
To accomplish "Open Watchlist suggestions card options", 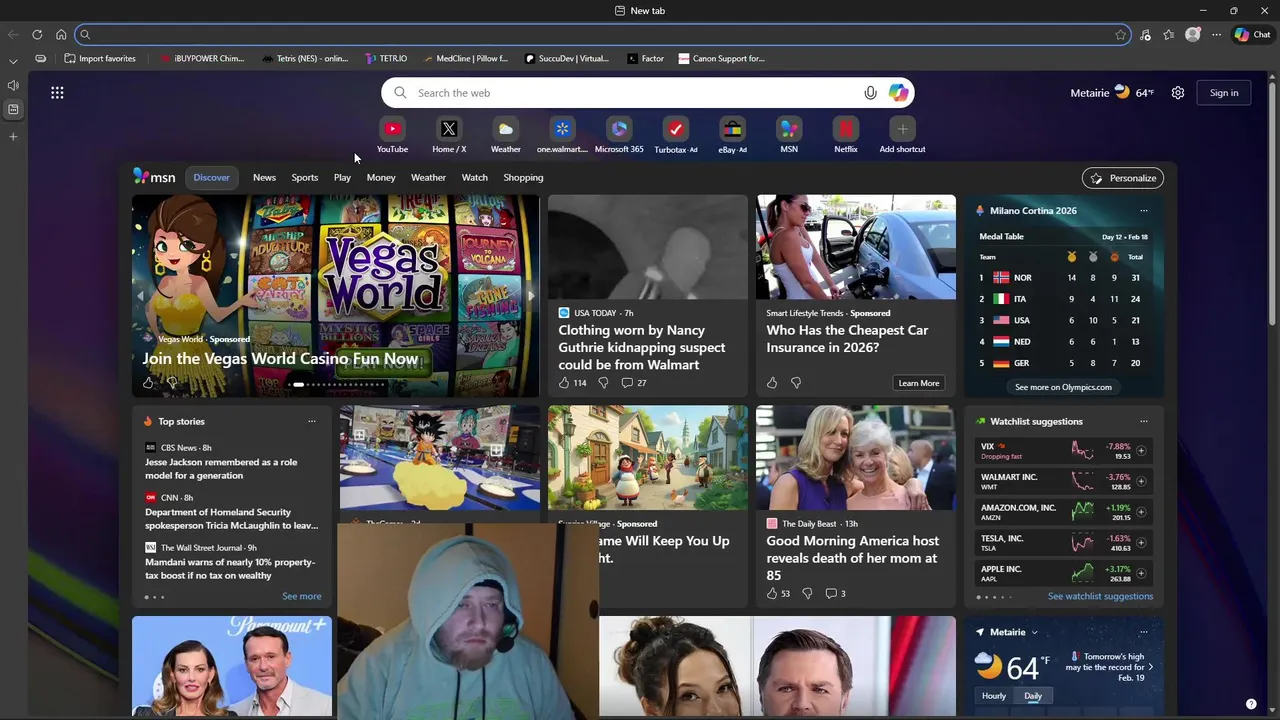I will (x=1144, y=422).
